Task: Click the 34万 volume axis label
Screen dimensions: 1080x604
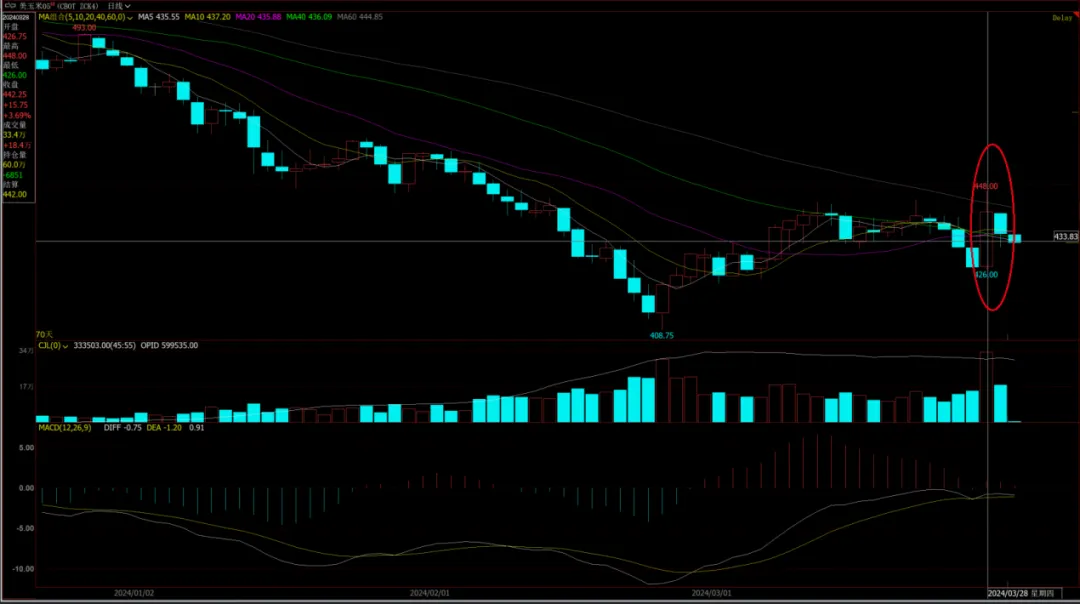Action: click(26, 351)
